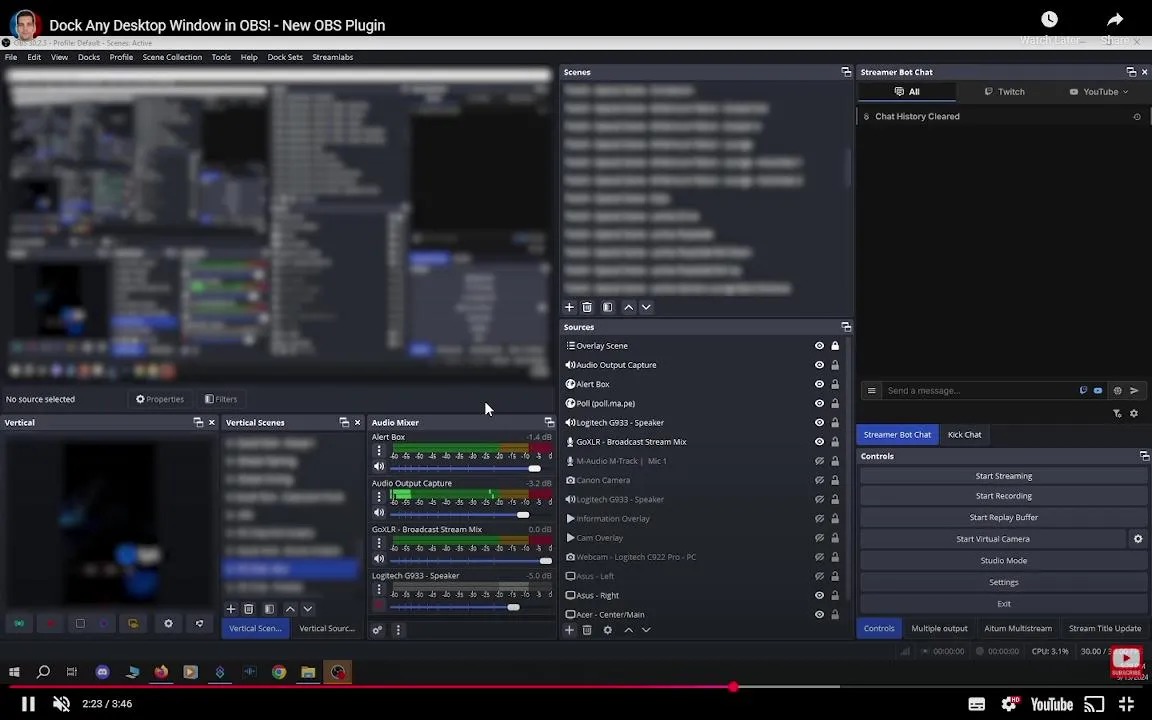The width and height of the screenshot is (1152, 720).
Task: Open Streamer Bot Chat settings gear
Action: coord(1134,414)
